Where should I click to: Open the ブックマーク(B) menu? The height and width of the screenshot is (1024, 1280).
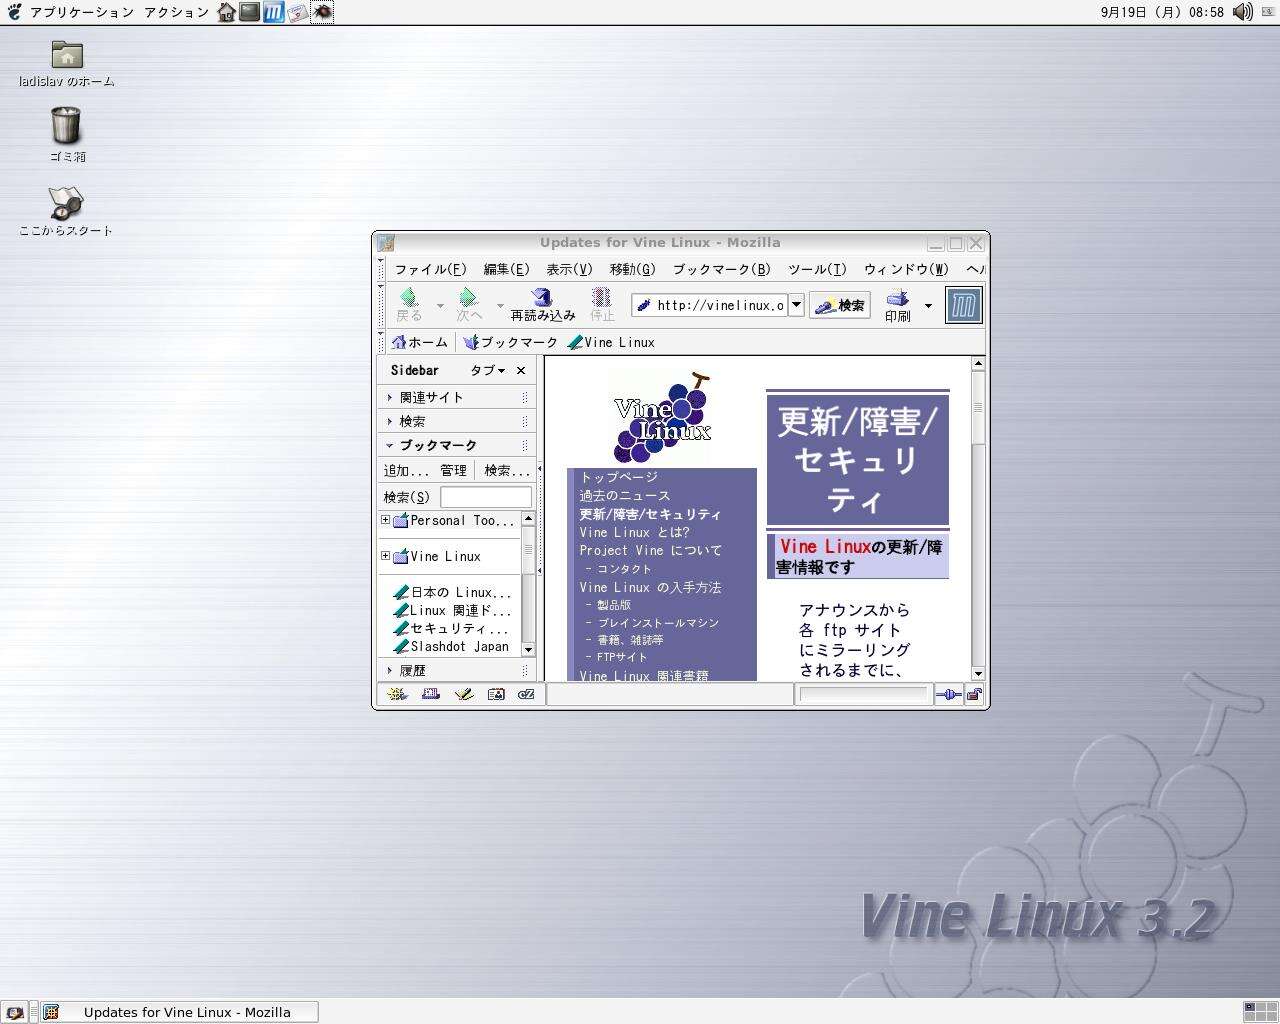[x=721, y=269]
